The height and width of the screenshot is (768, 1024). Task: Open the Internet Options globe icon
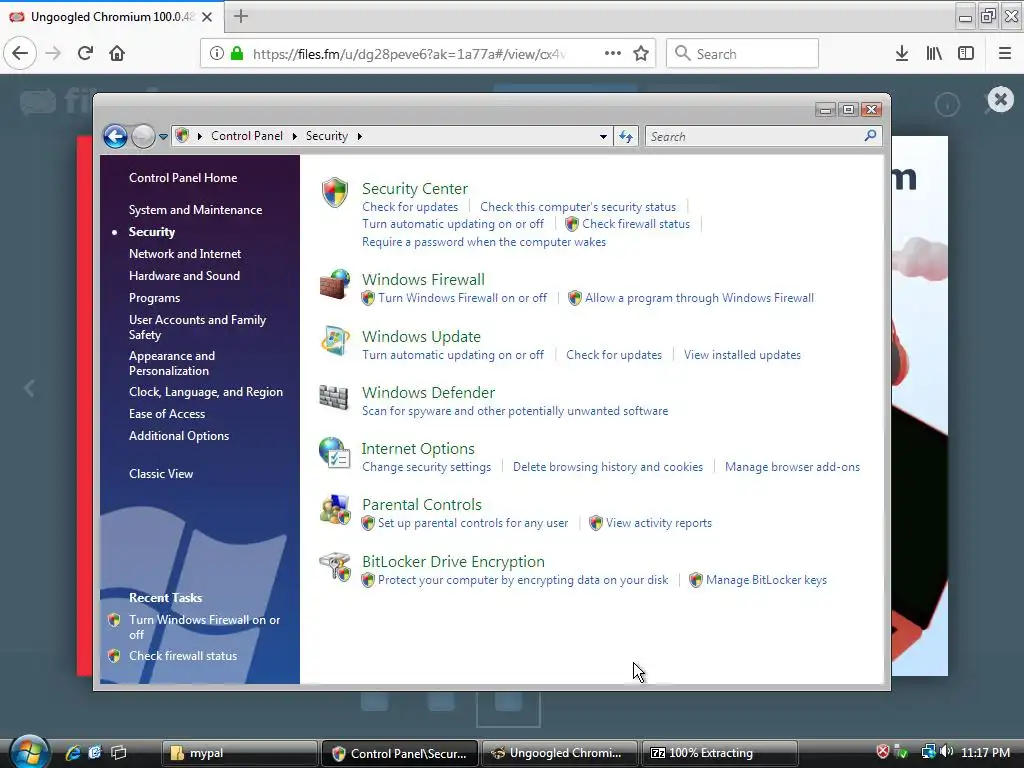335,453
